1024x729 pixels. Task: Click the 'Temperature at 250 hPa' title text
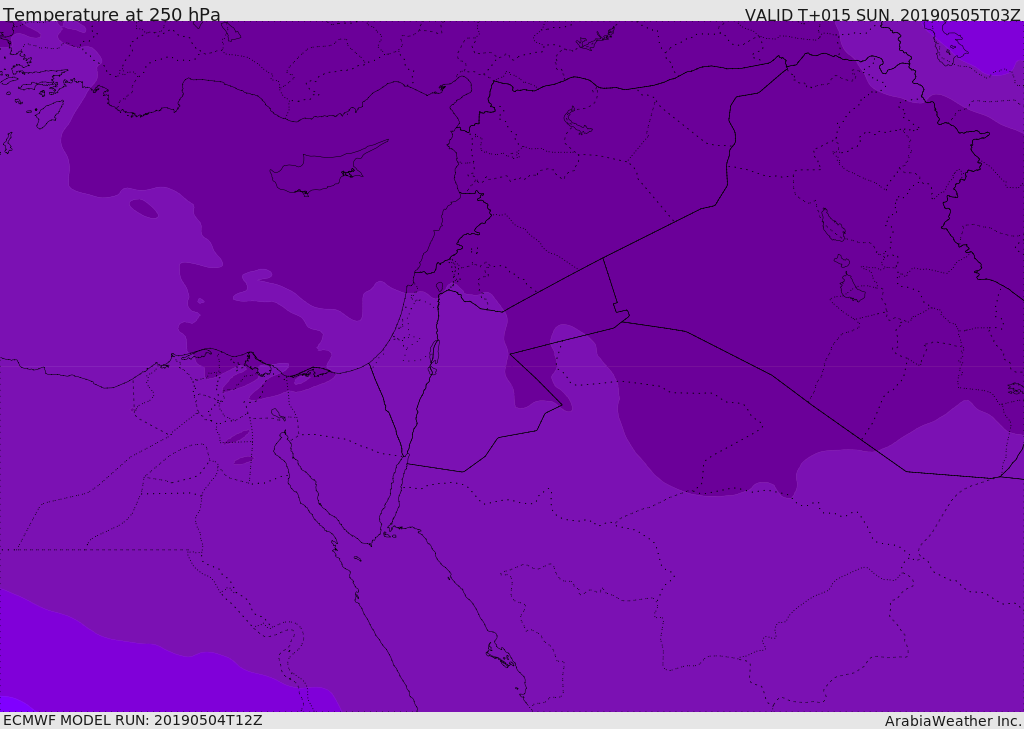pos(112,14)
